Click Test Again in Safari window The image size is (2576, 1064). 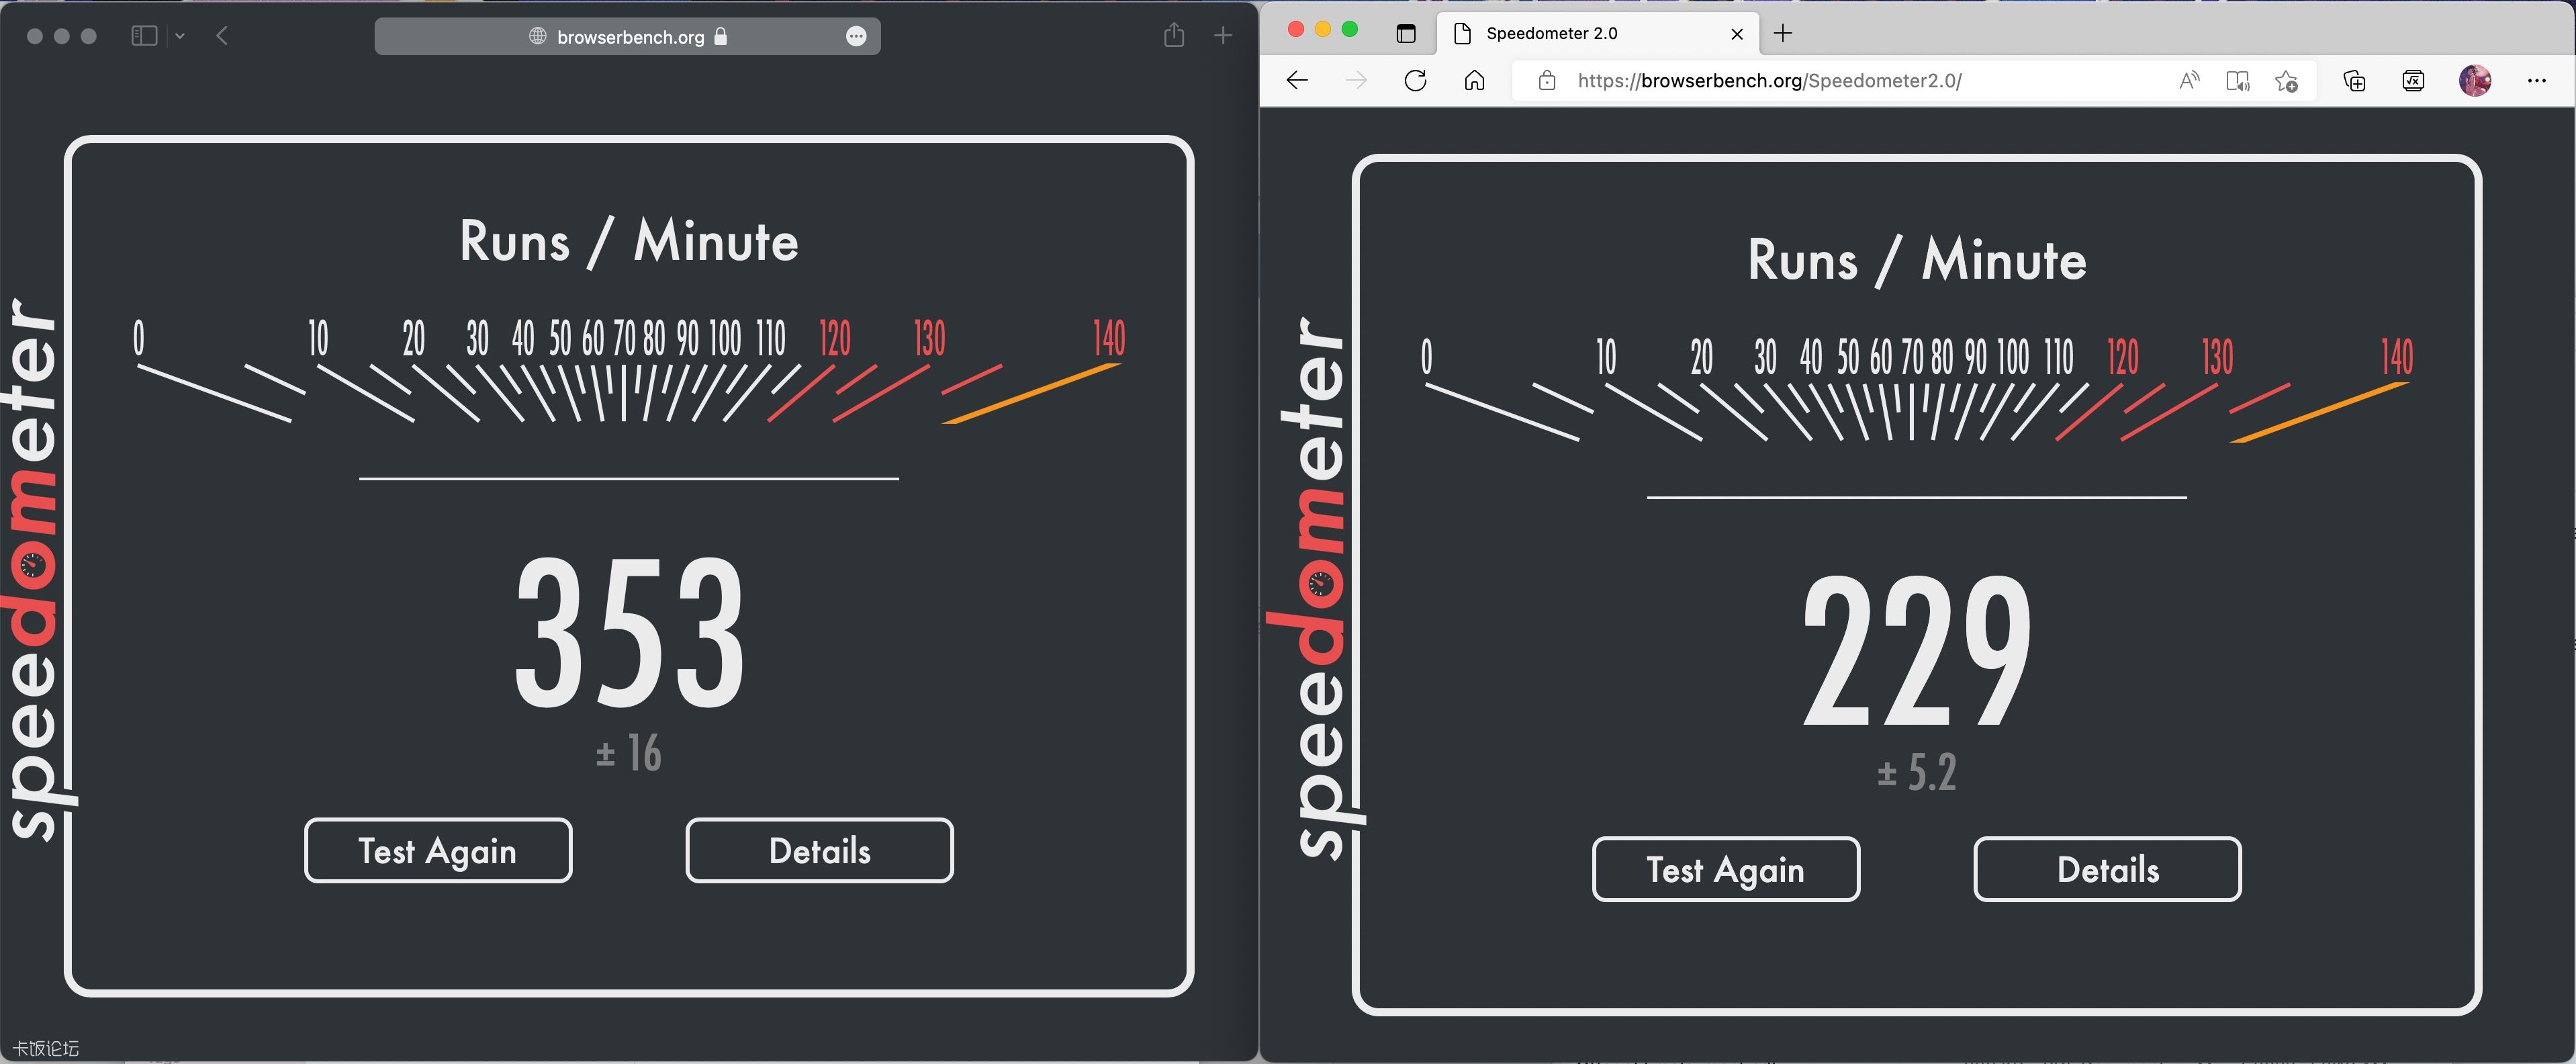pyautogui.click(x=438, y=850)
